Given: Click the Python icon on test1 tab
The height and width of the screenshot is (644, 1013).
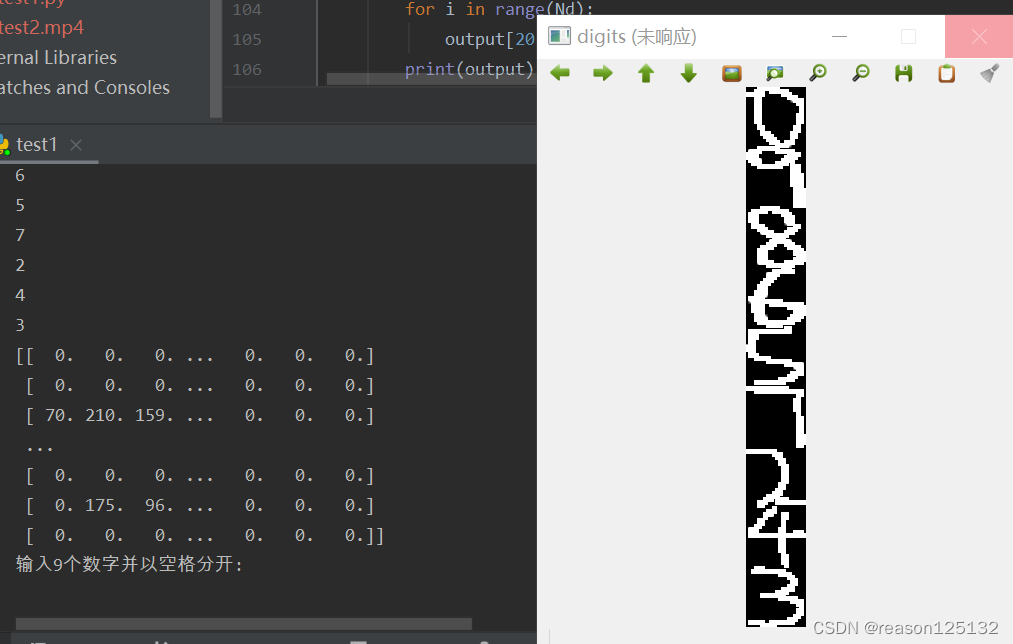Looking at the screenshot, I should click(6, 144).
